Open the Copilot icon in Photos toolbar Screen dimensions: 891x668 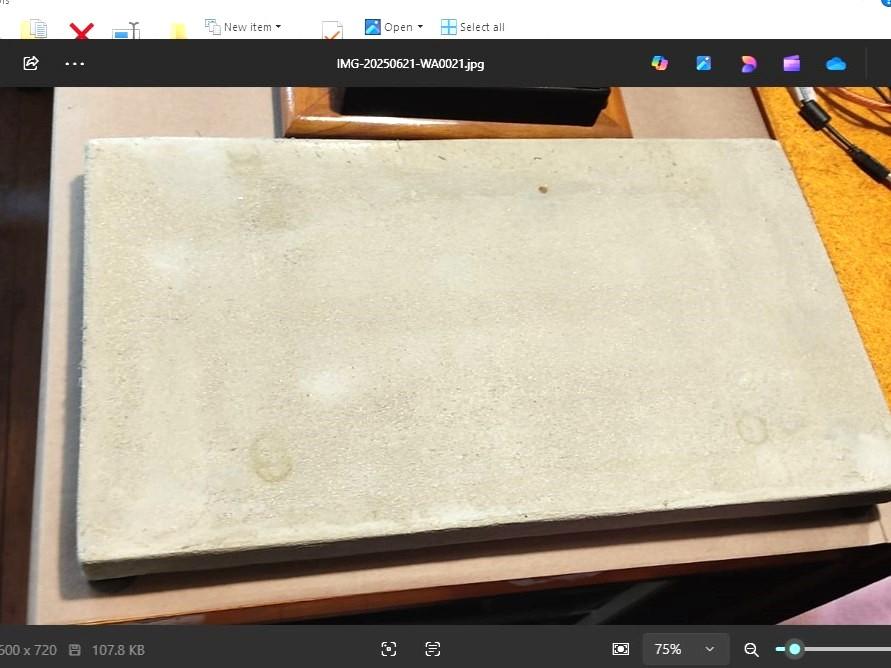pos(659,63)
